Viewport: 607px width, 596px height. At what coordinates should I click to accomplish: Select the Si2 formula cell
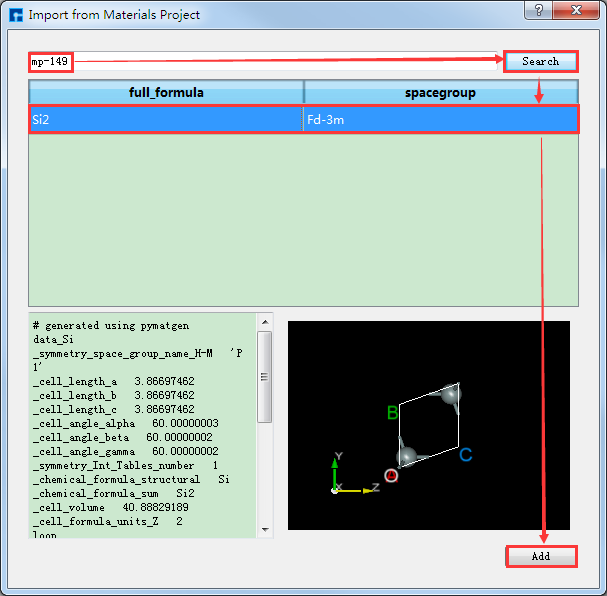tap(166, 120)
